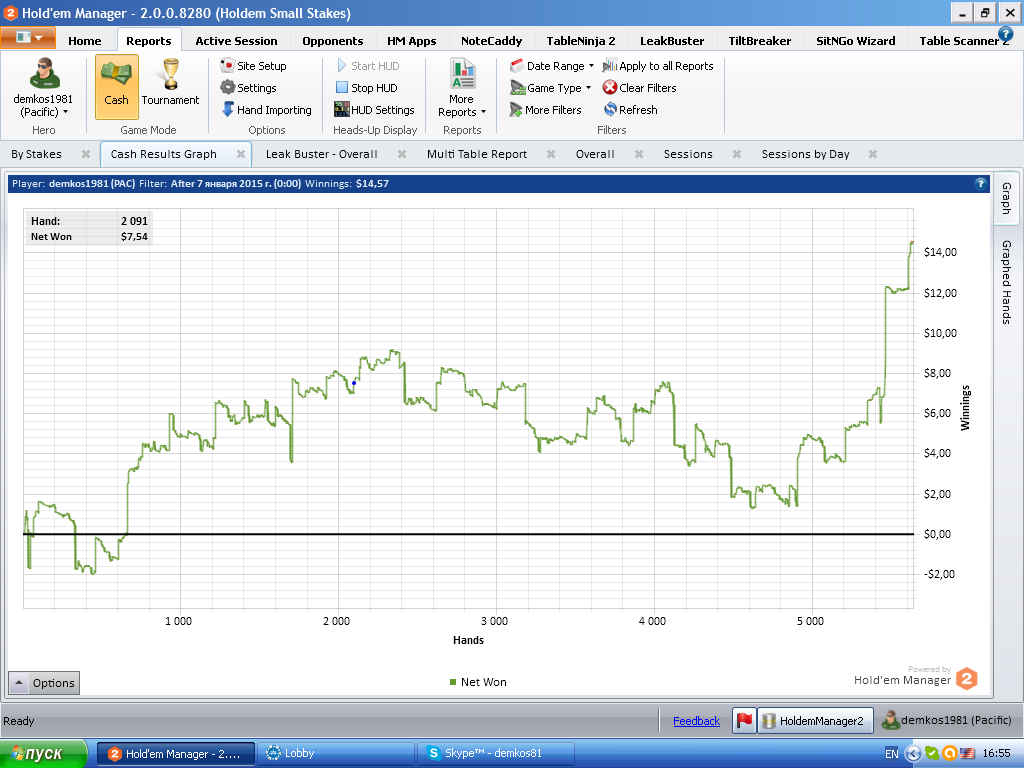Click the ribbon help question icon
The height and width of the screenshot is (768, 1024).
point(1006,33)
